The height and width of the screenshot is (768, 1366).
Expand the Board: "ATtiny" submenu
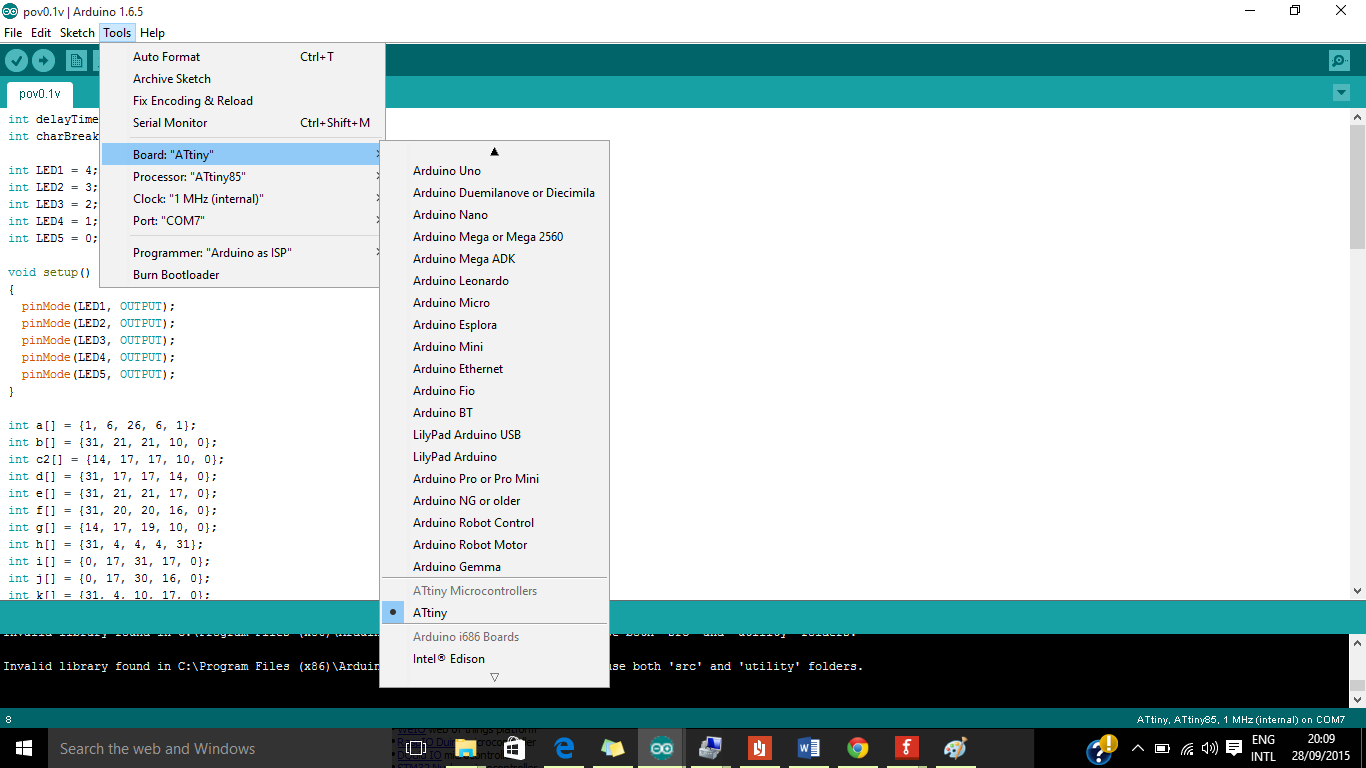(242, 154)
